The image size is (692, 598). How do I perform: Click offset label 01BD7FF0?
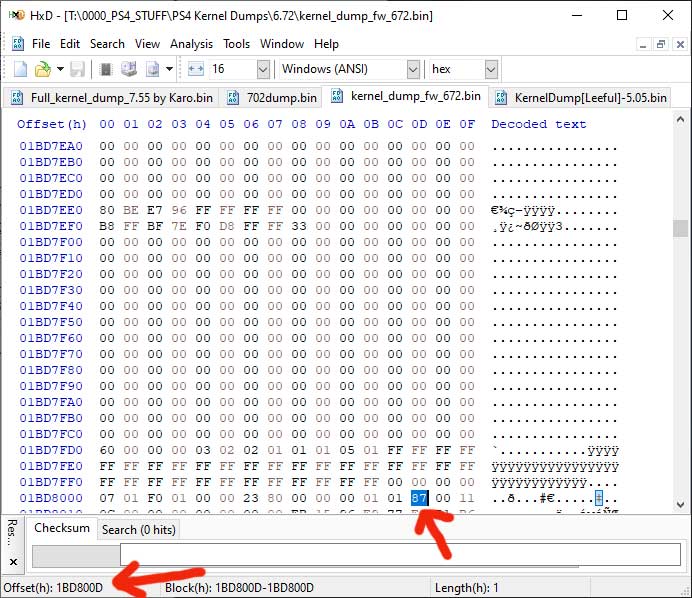[51, 482]
